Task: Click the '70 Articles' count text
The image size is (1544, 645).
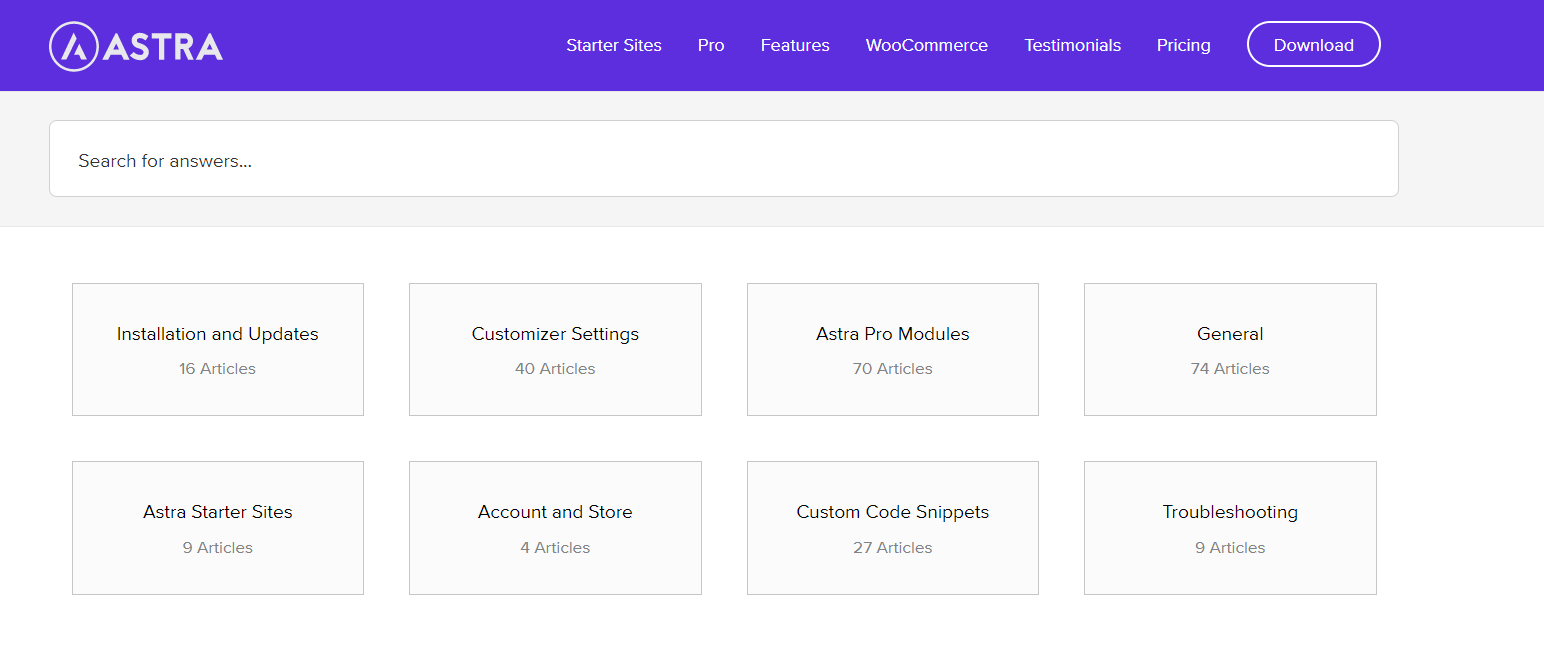Action: click(893, 369)
